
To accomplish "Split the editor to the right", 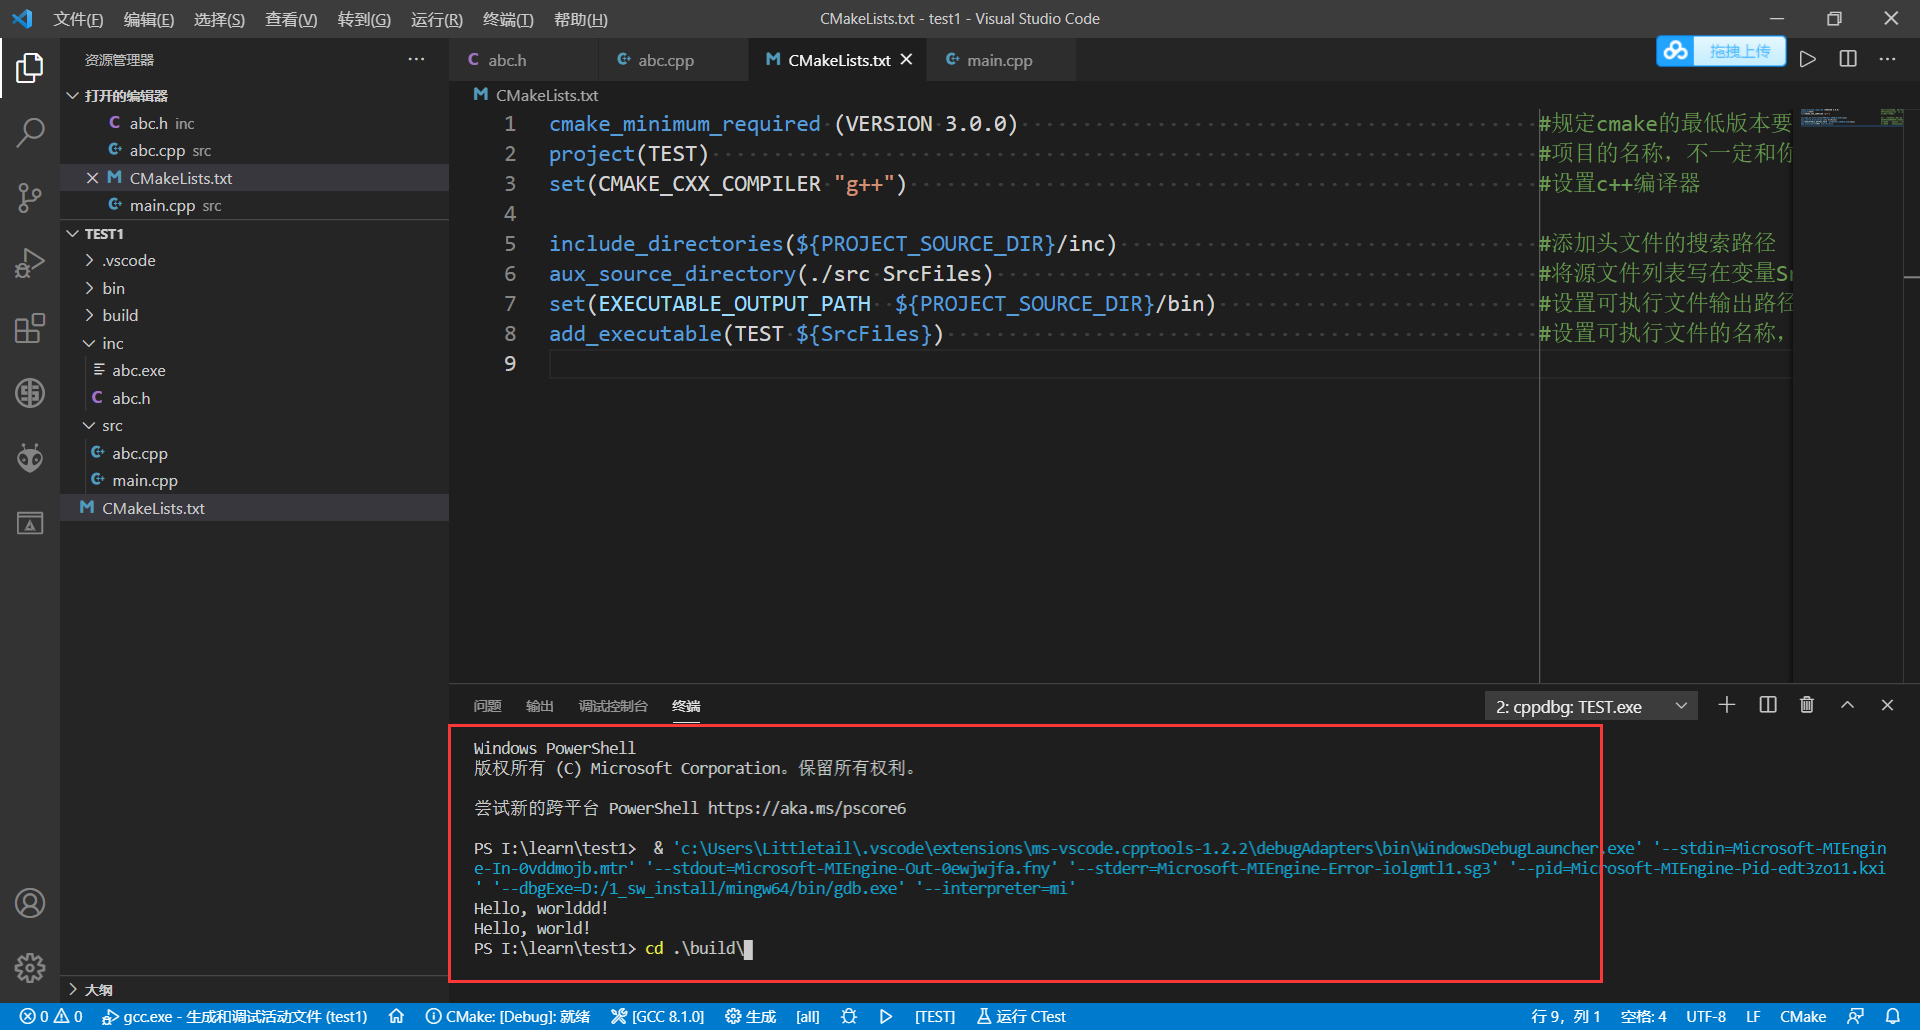I will [1848, 59].
